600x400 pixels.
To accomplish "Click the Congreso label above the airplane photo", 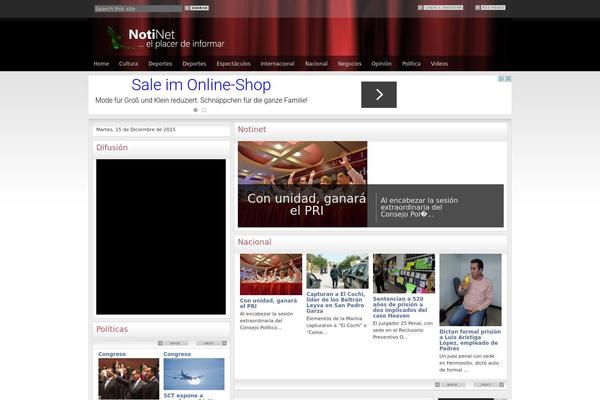I will [x=177, y=354].
